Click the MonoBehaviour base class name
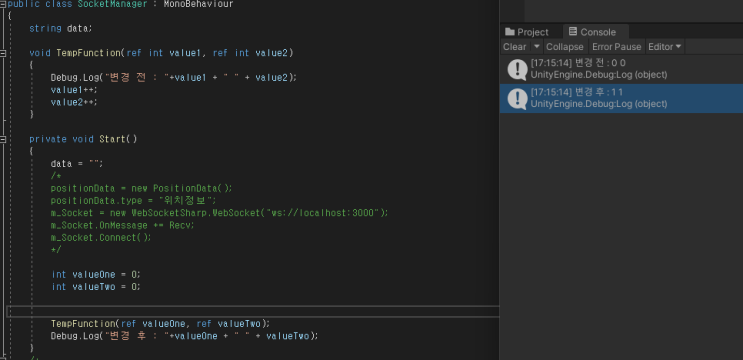Screen dimensions: 743x360 (x=198, y=4)
